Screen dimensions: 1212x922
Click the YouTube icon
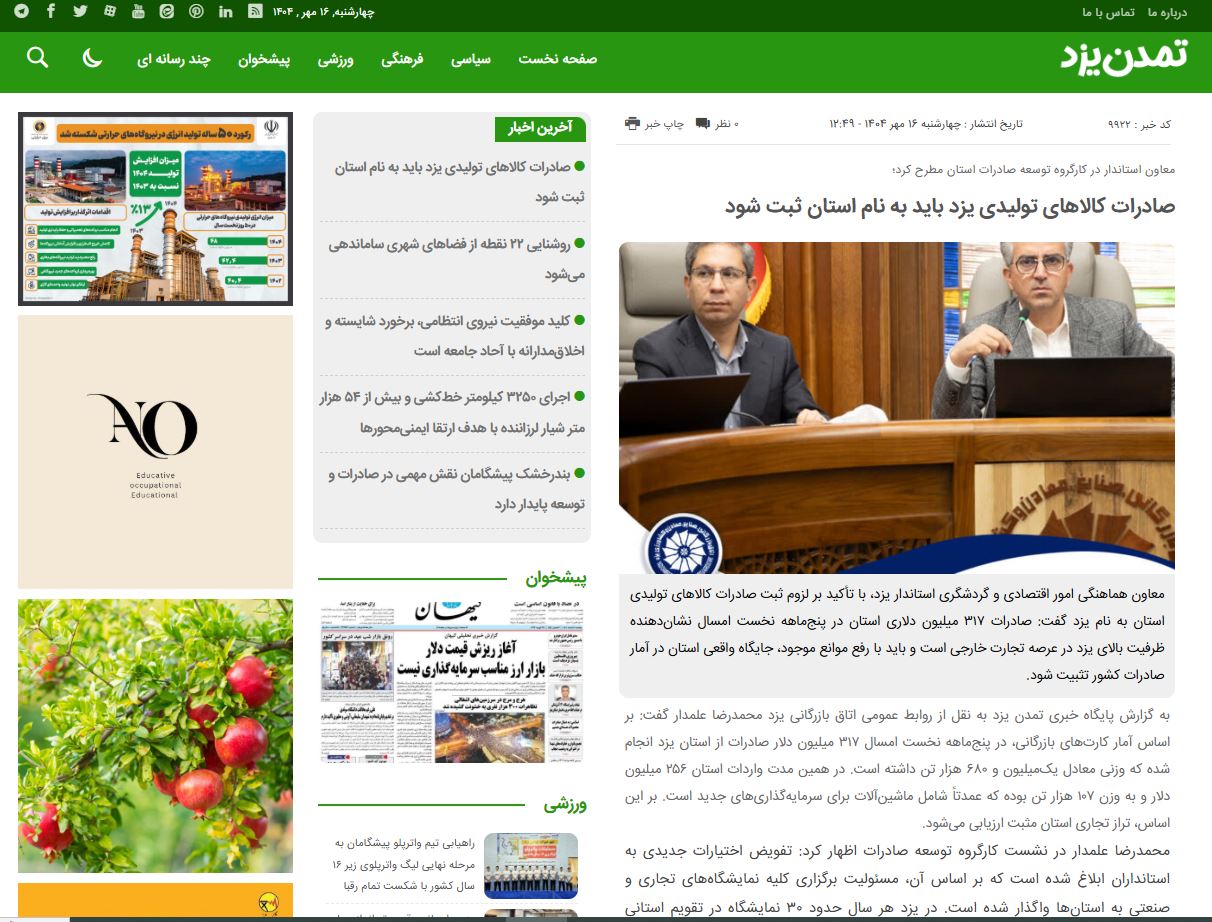138,12
